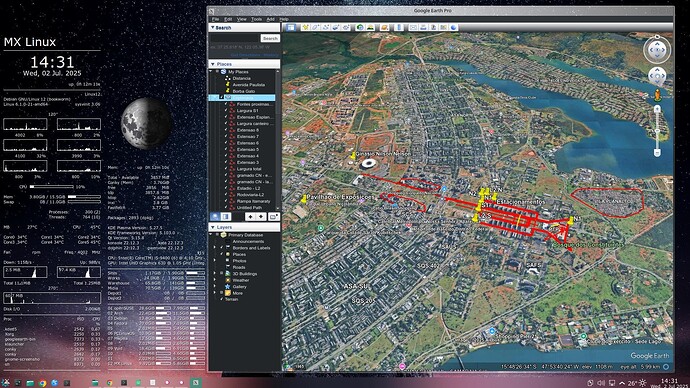690x388 pixels.
Task: Click in the search input field
Action: [235, 38]
